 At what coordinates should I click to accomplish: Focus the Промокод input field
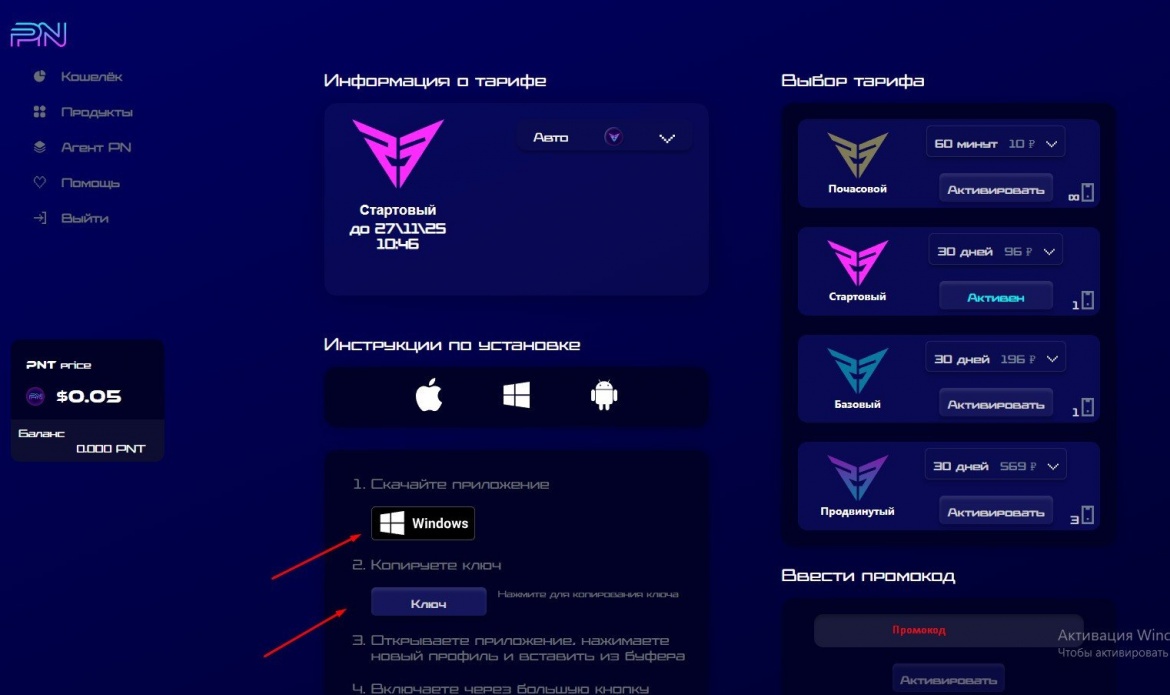coord(948,631)
